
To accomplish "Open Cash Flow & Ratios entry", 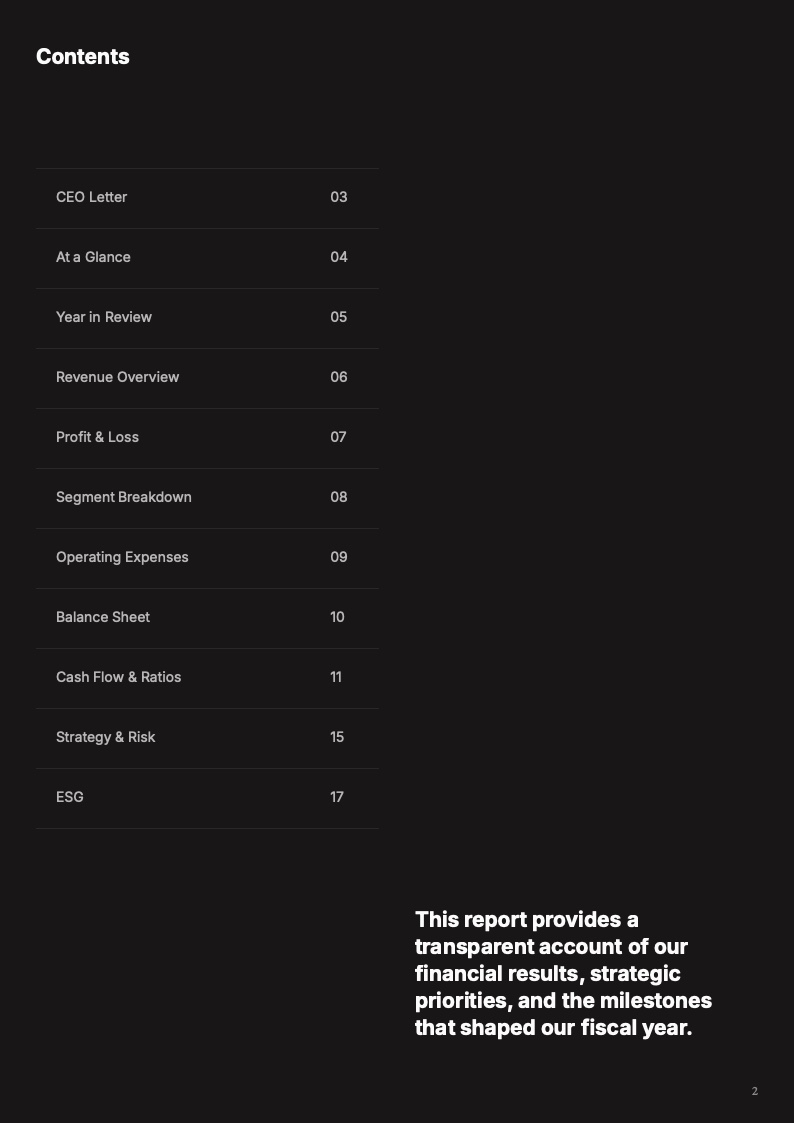I will click(x=118, y=677).
